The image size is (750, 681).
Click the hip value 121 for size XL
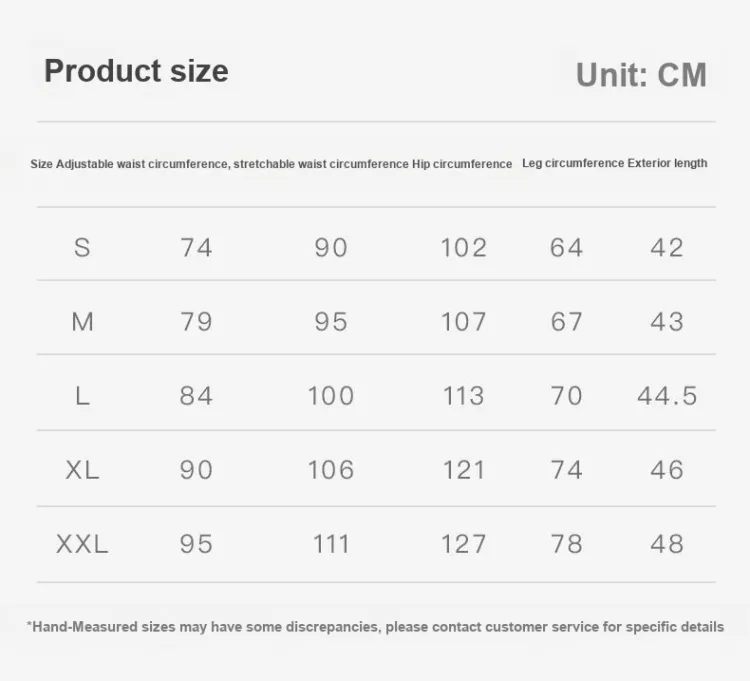click(x=463, y=470)
